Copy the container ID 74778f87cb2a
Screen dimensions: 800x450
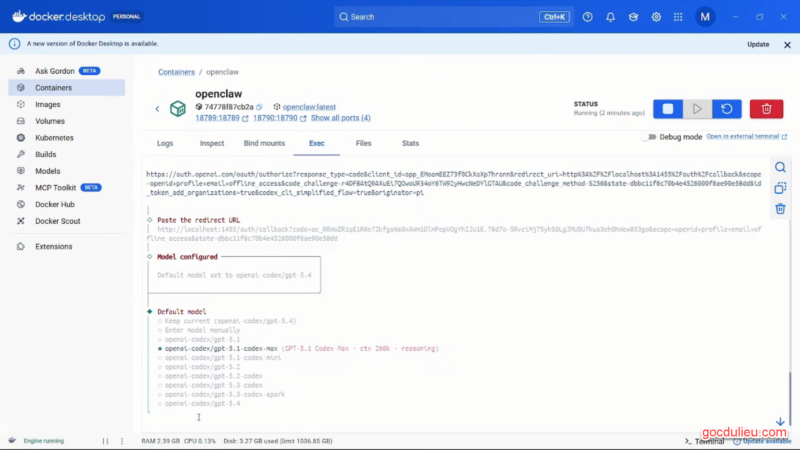pyautogui.click(x=259, y=106)
